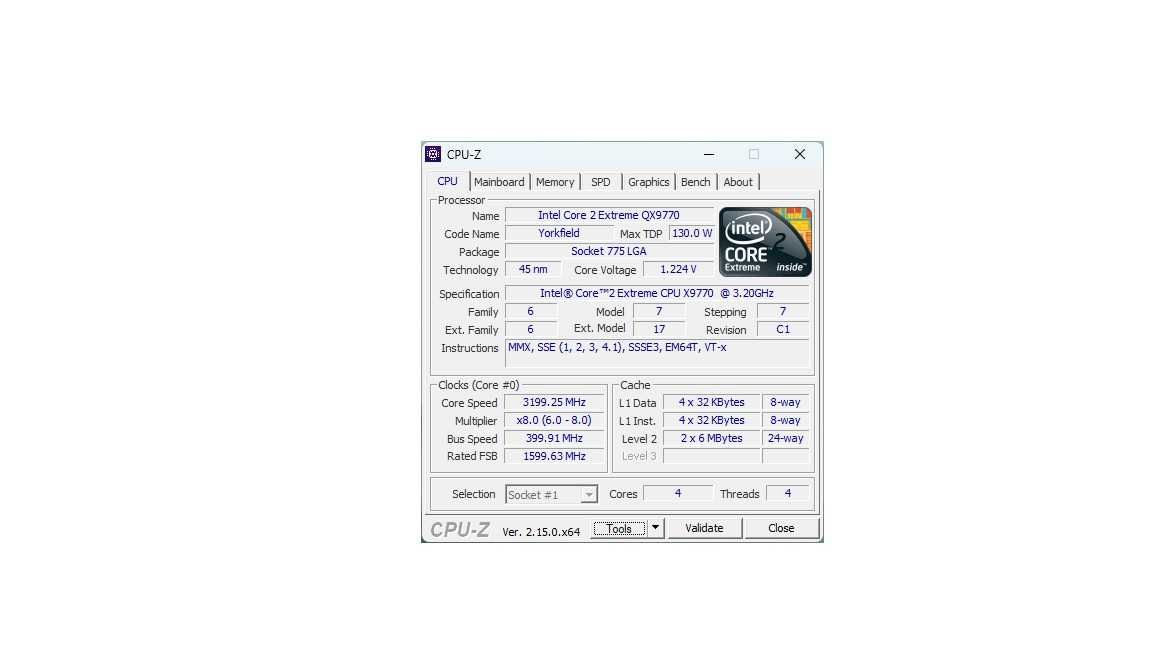Click the Package value Socket 775 LGA
Screen dimensions: 1152x648
click(x=609, y=251)
